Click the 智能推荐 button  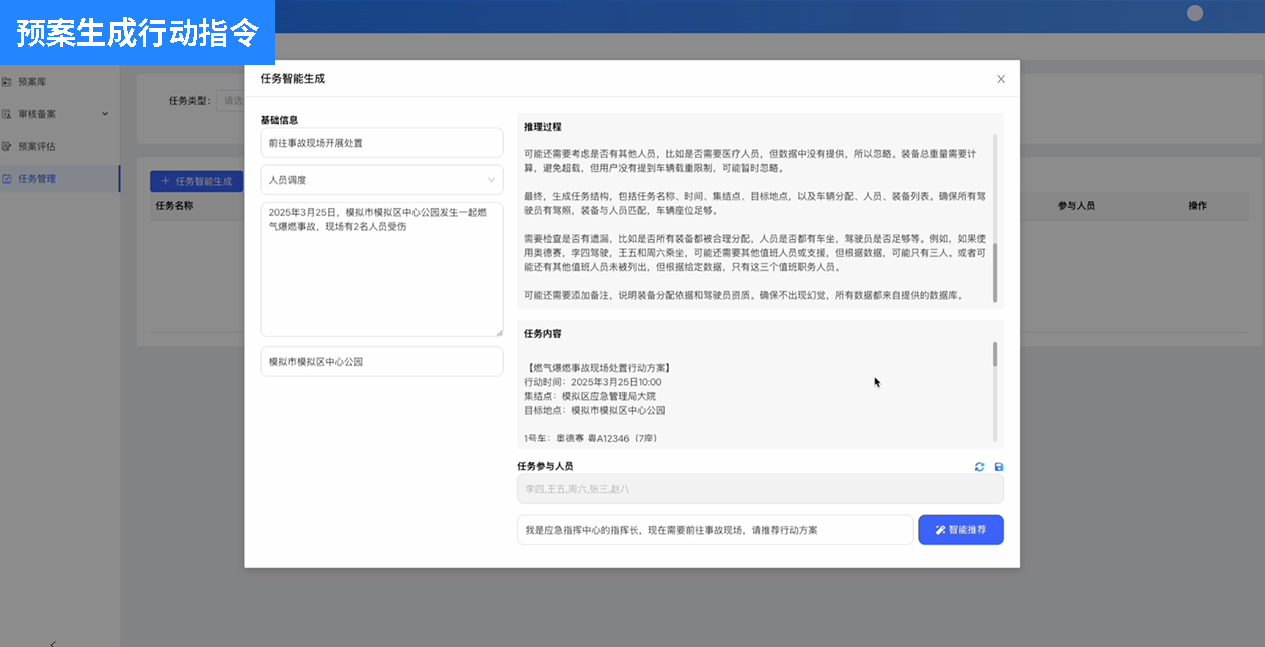[x=961, y=530]
